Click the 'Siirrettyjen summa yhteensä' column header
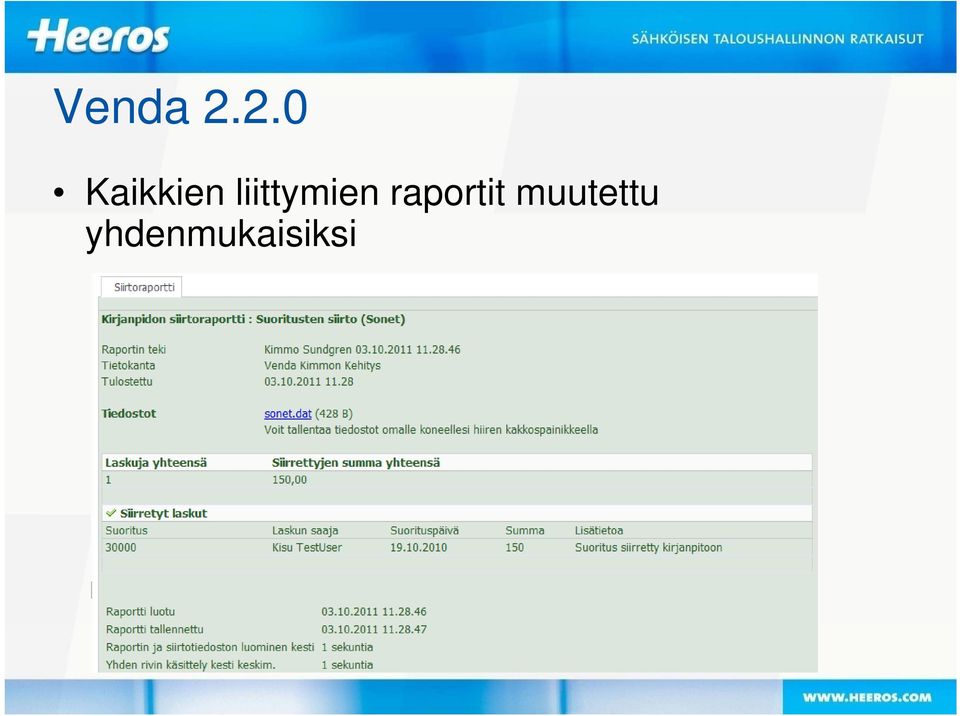Viewport: 960px width, 716px height. coord(356,463)
